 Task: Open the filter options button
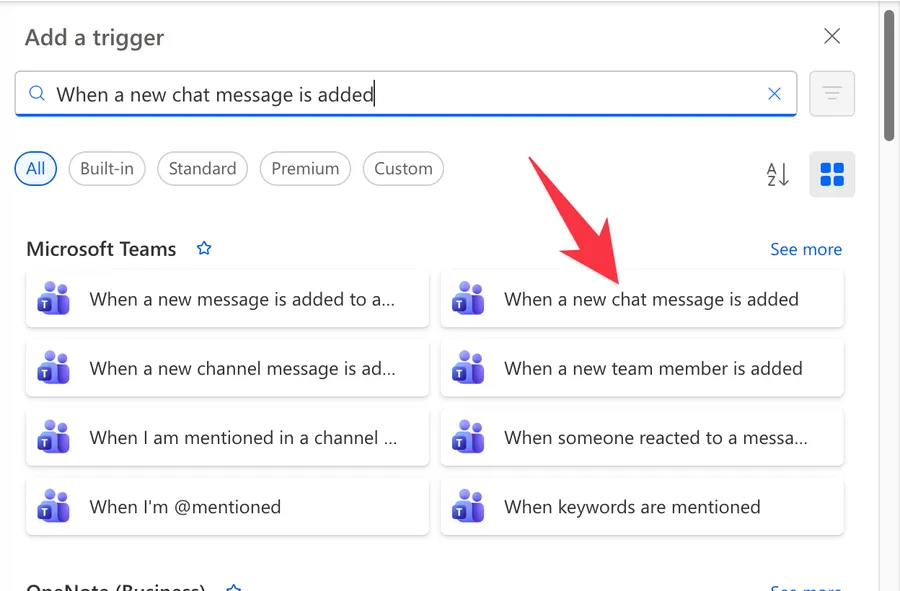click(832, 94)
